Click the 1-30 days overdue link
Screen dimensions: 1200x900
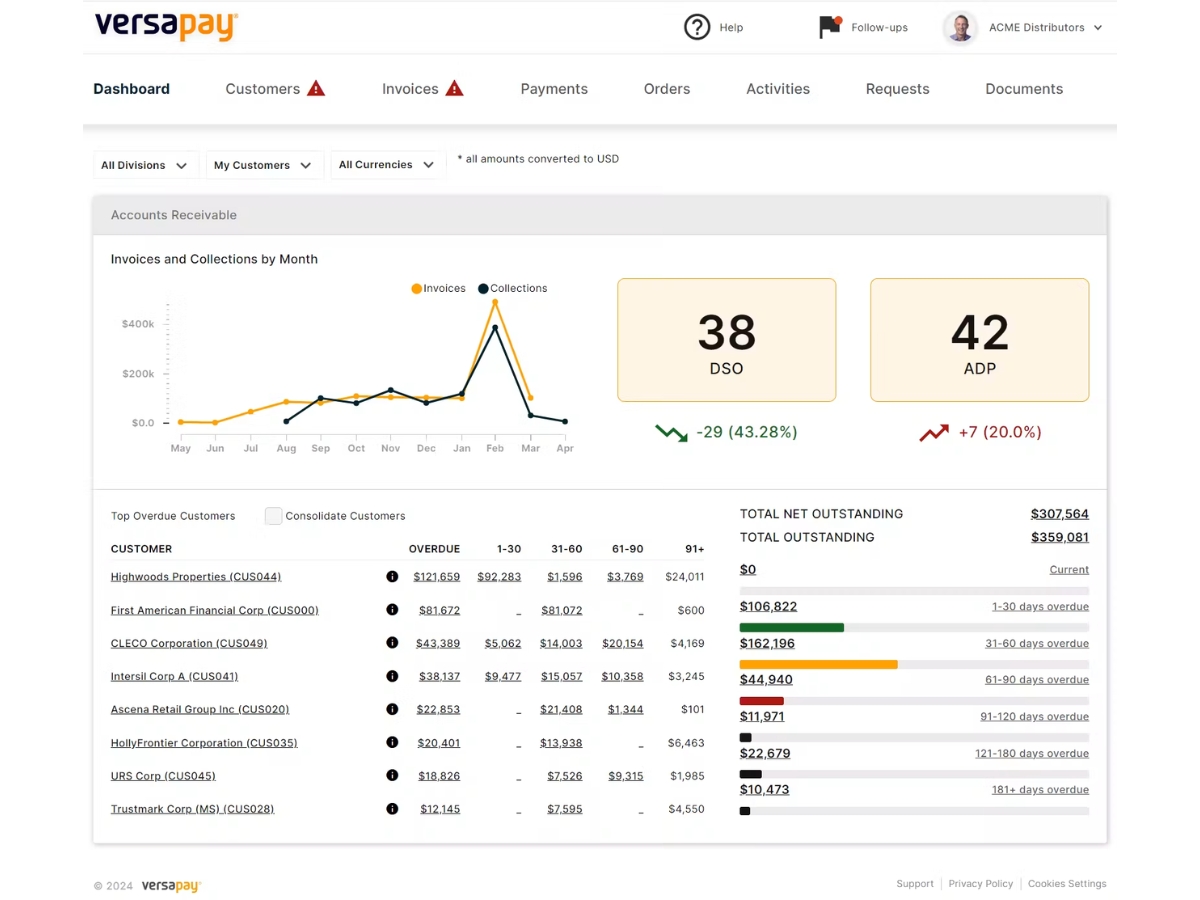coord(1040,606)
